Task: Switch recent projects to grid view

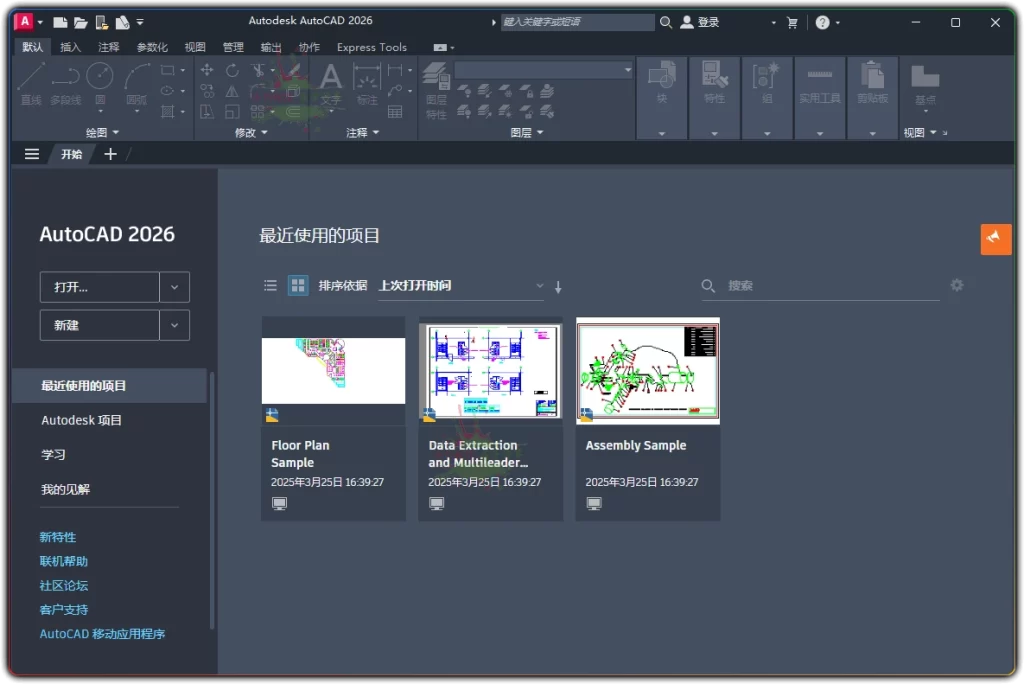Action: coord(298,285)
